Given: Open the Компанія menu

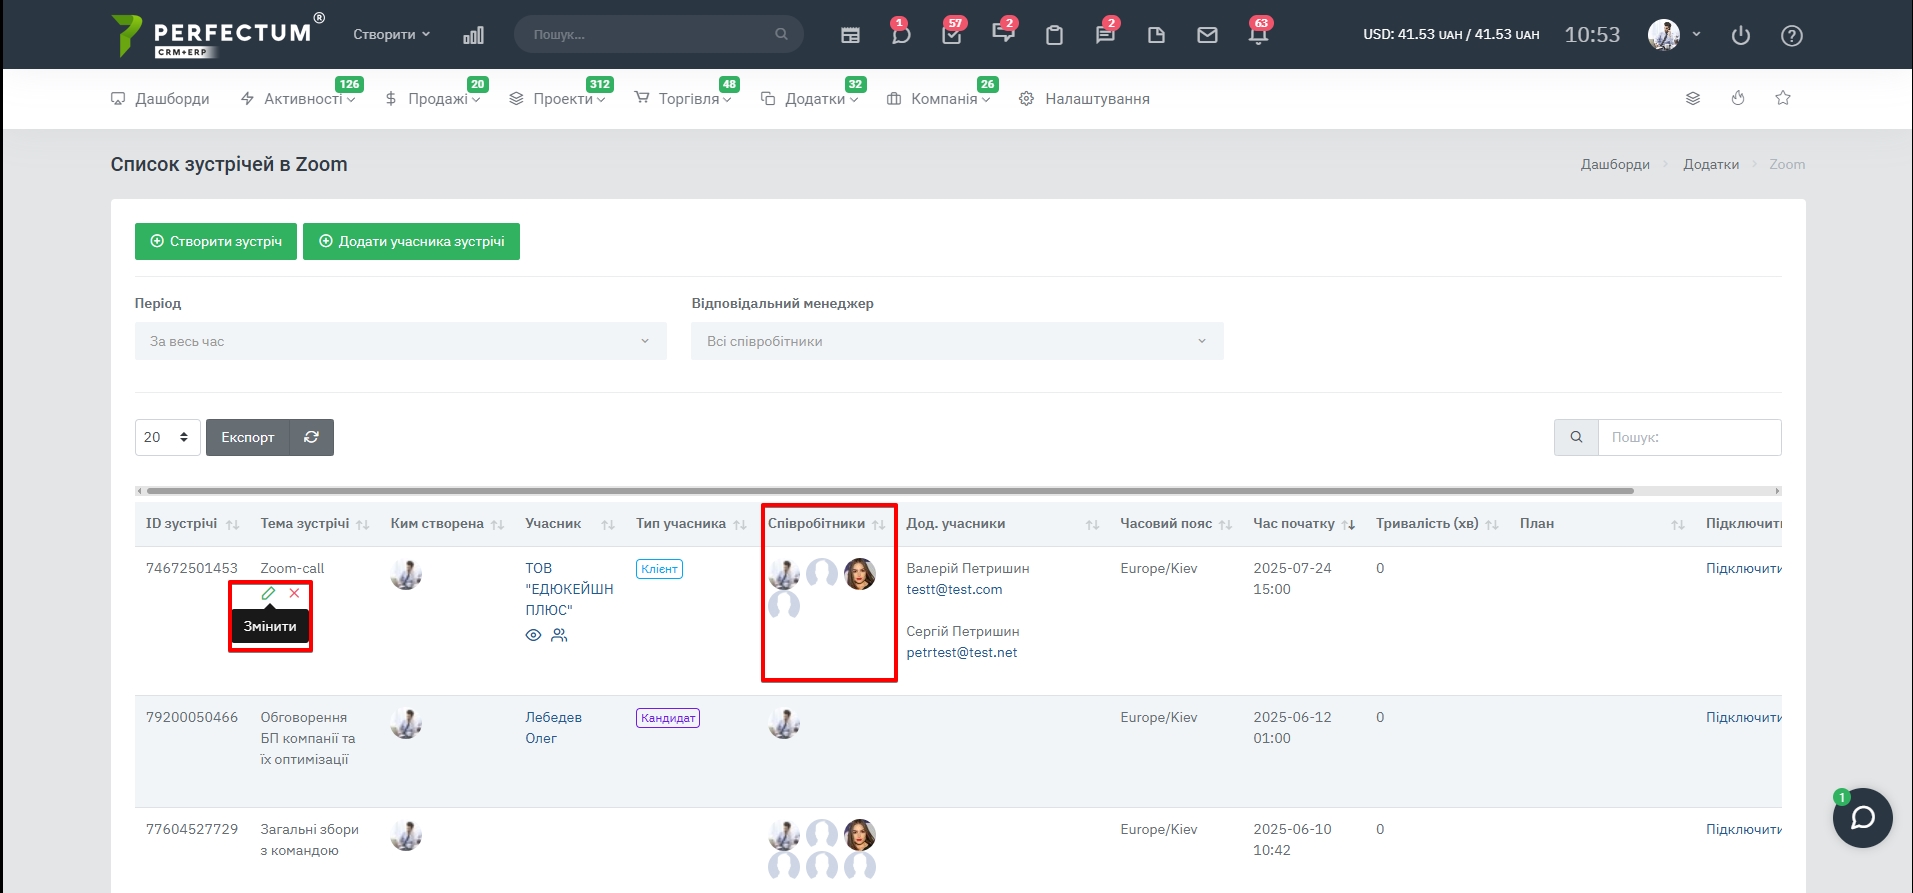Looking at the screenshot, I should [x=938, y=99].
